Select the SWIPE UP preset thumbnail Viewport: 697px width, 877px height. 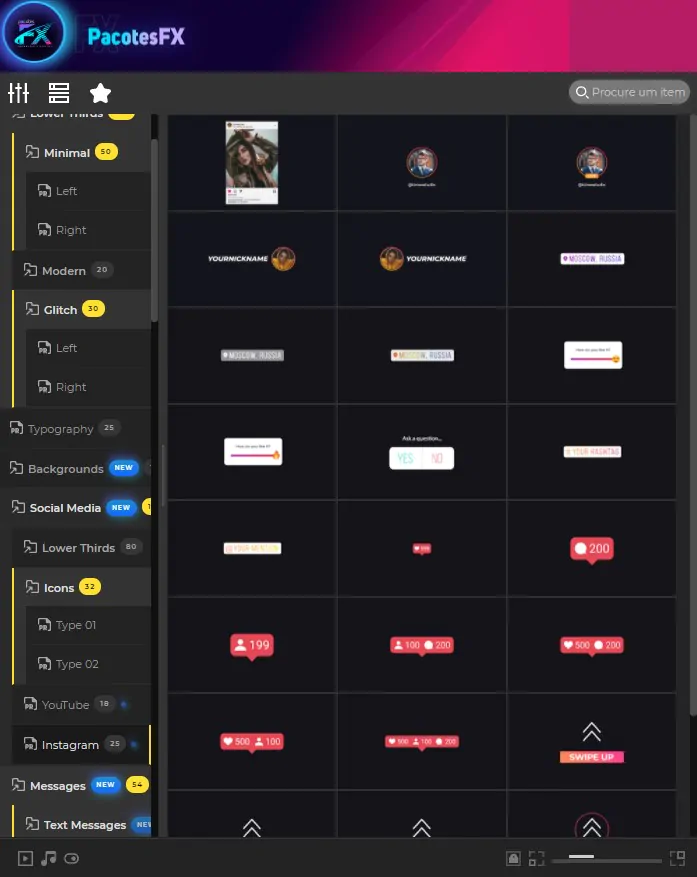pyautogui.click(x=592, y=742)
